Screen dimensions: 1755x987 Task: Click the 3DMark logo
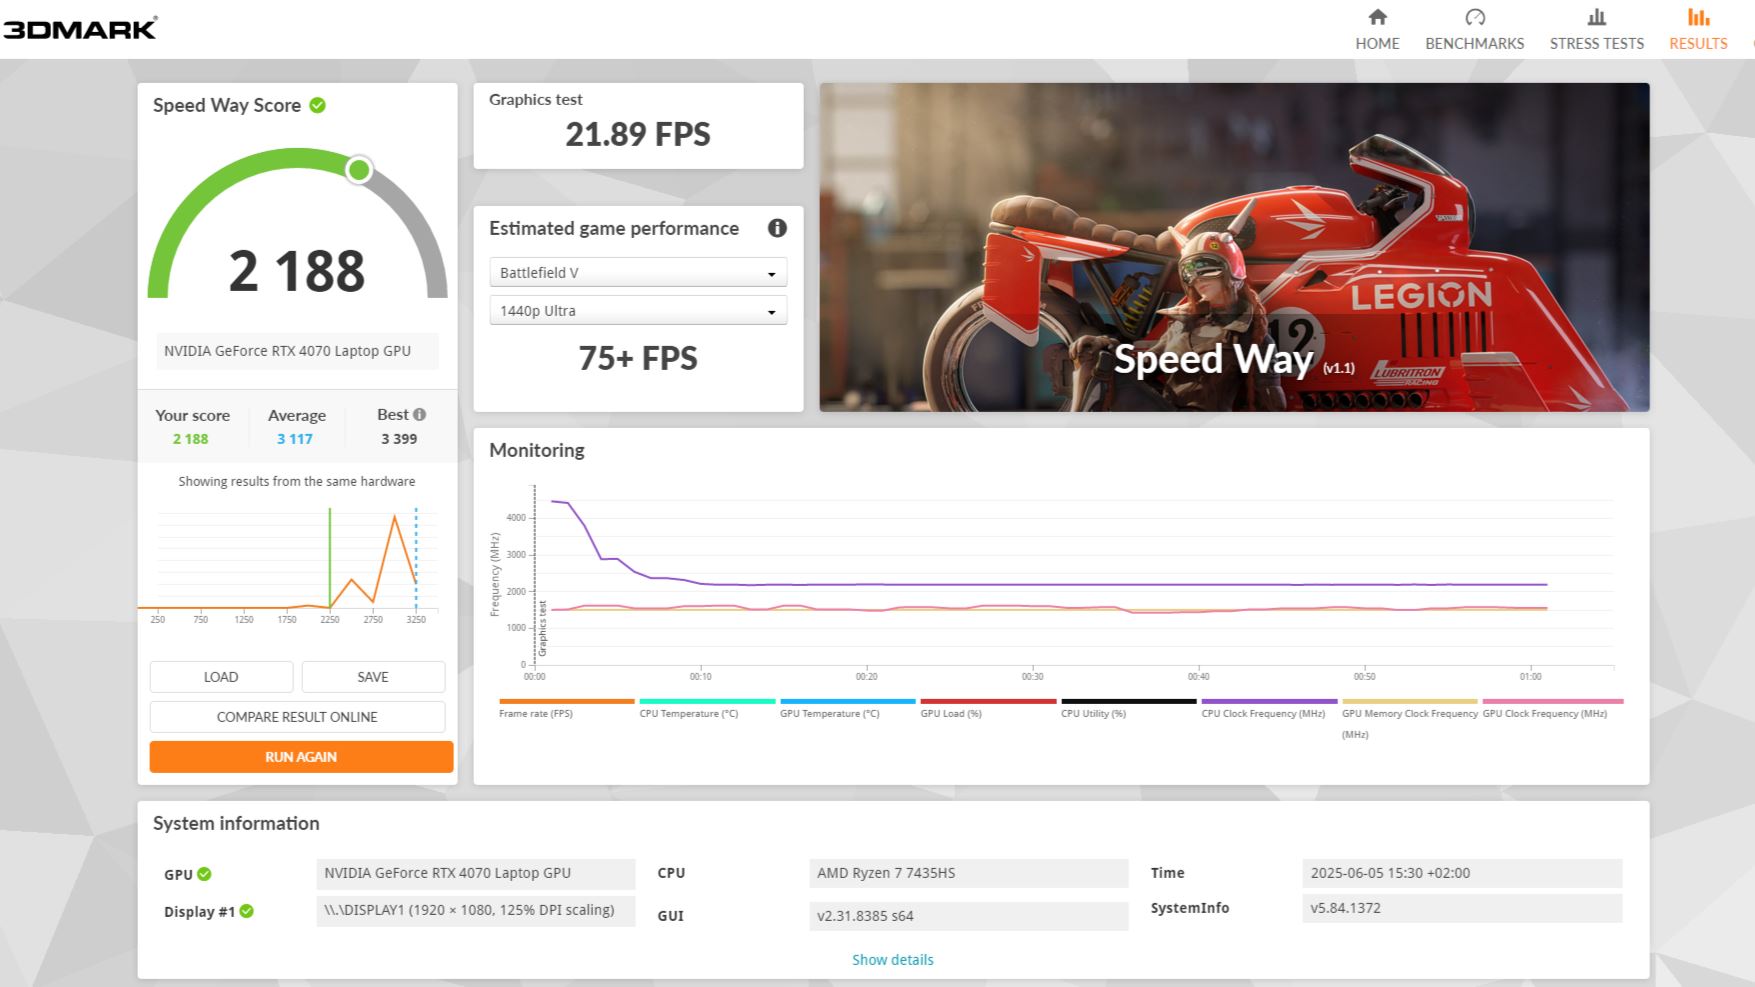pyautogui.click(x=79, y=29)
